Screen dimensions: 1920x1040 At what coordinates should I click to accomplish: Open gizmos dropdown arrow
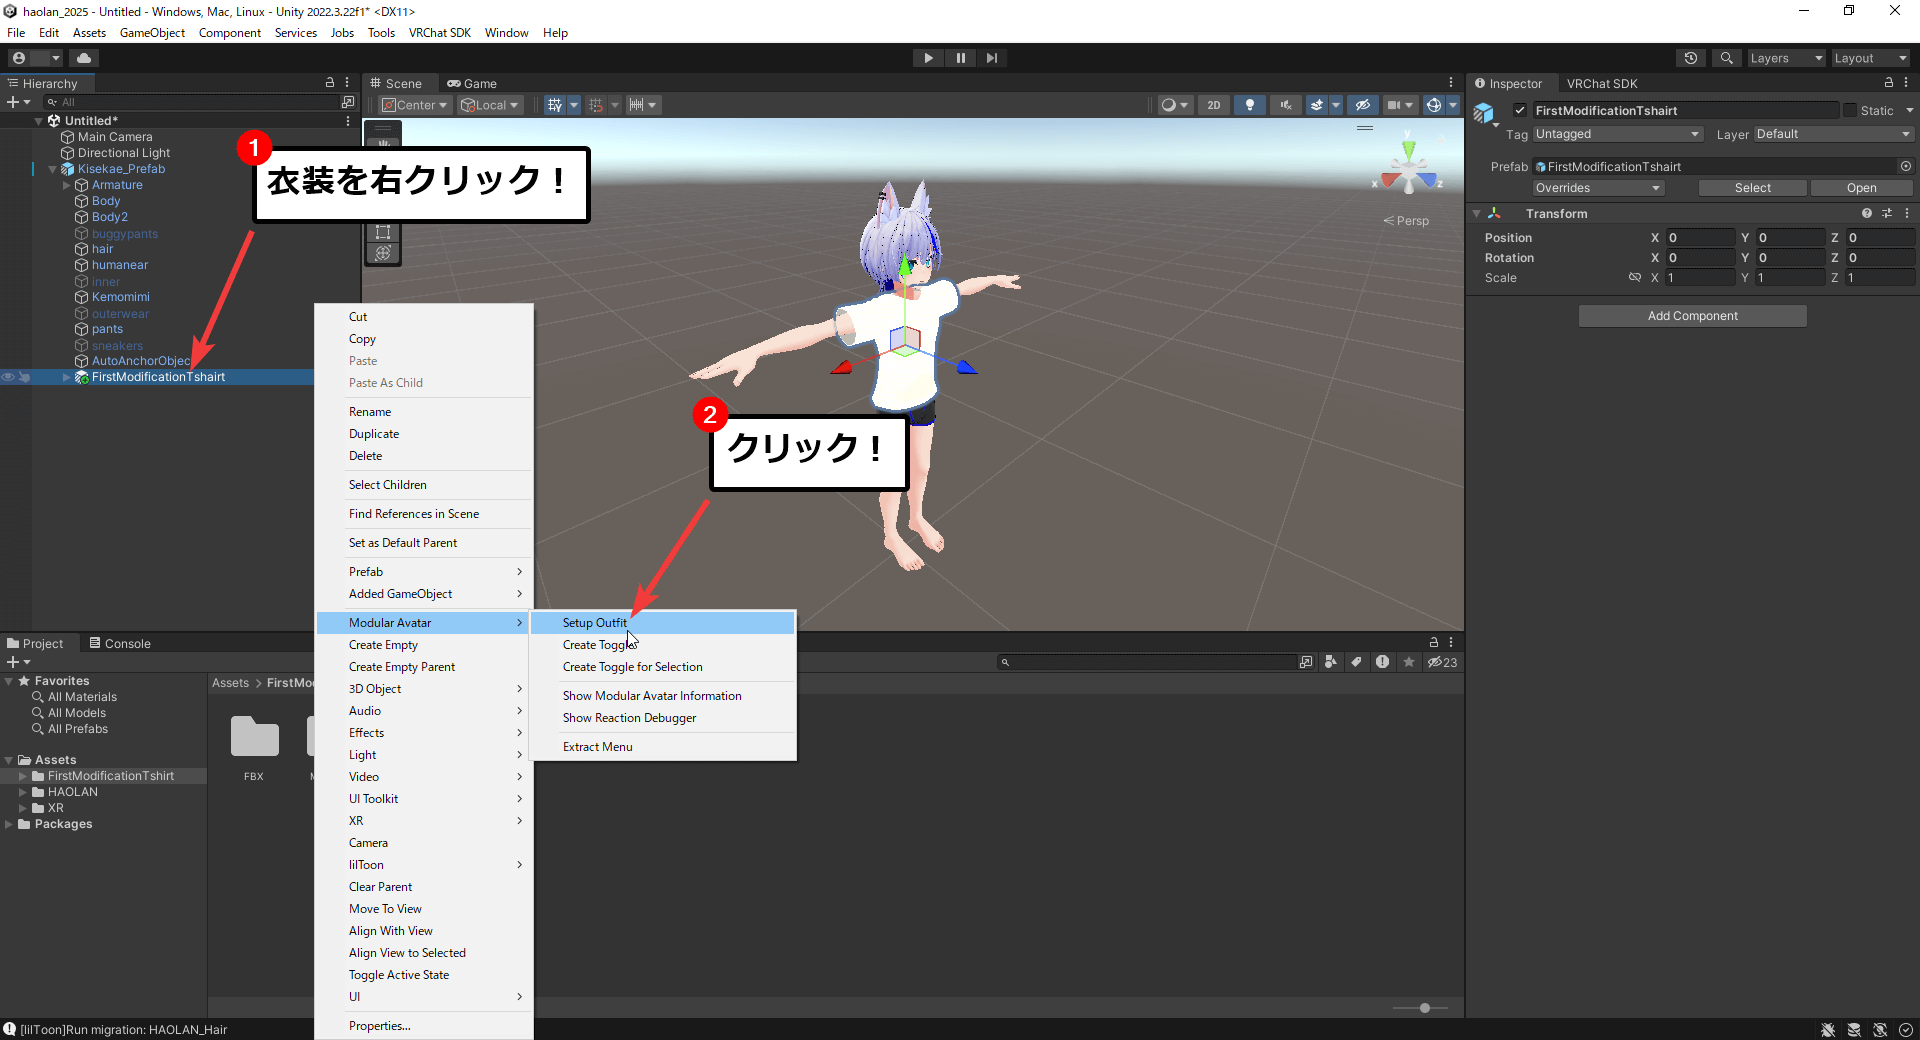point(1454,105)
